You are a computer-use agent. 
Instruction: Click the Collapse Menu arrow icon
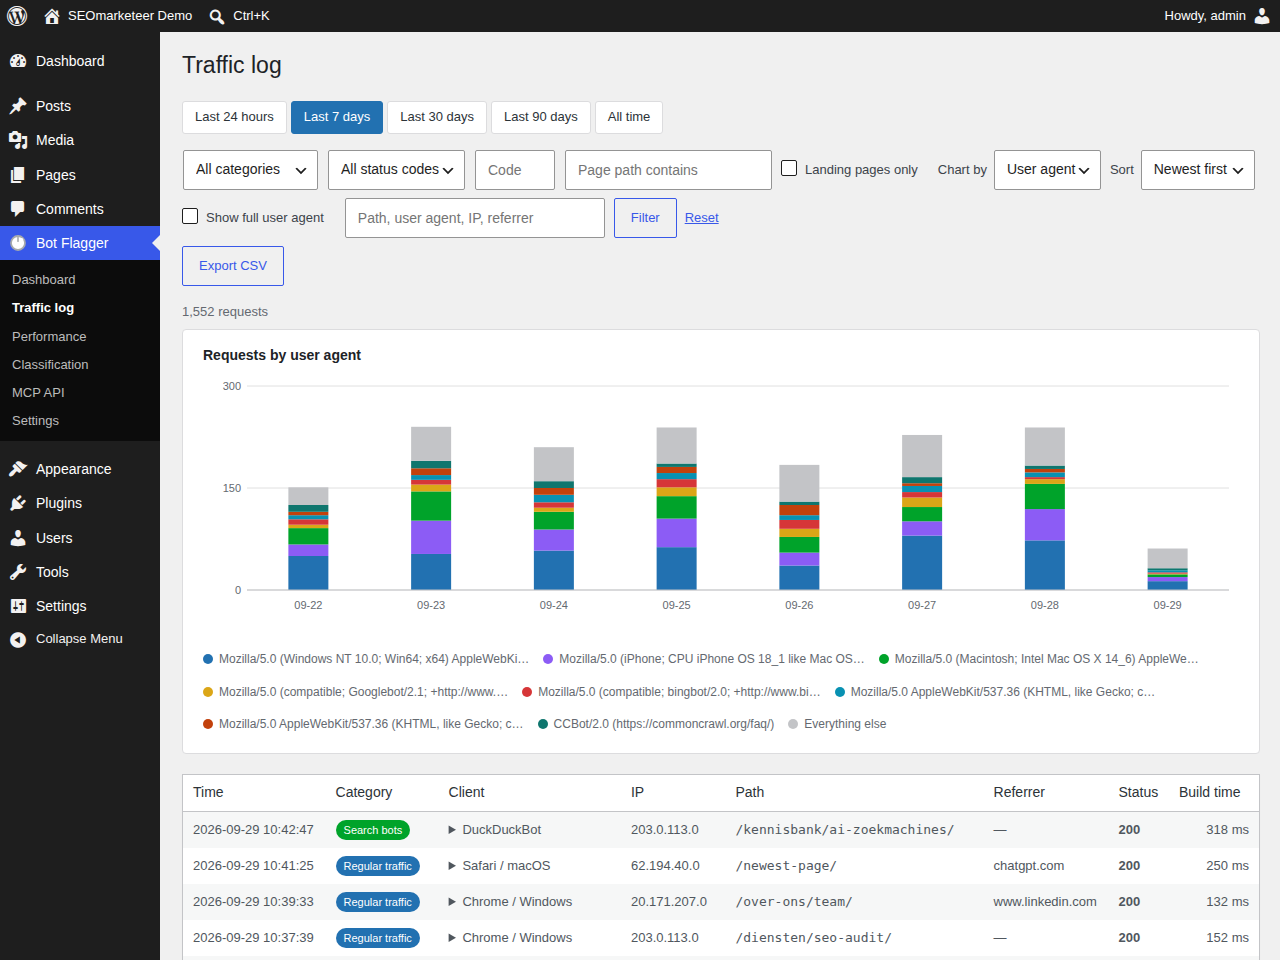point(18,639)
